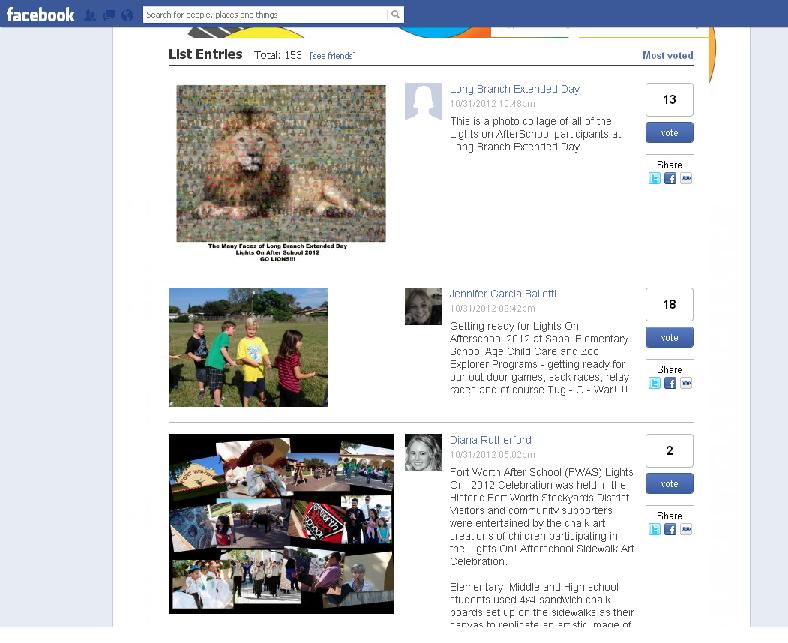Vote for Diana Rutherford's entry
788x643 pixels.
point(669,484)
